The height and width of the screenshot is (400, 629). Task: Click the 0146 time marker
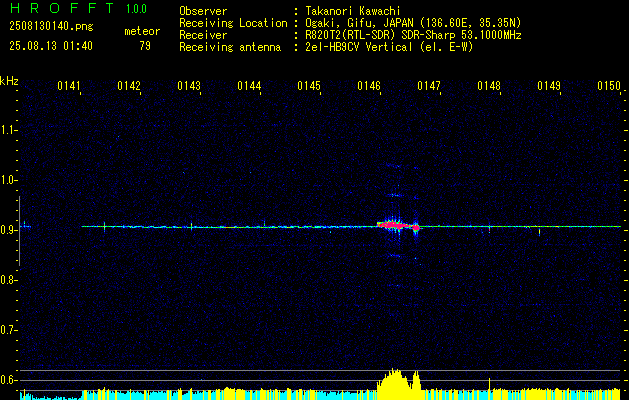pyautogui.click(x=369, y=86)
